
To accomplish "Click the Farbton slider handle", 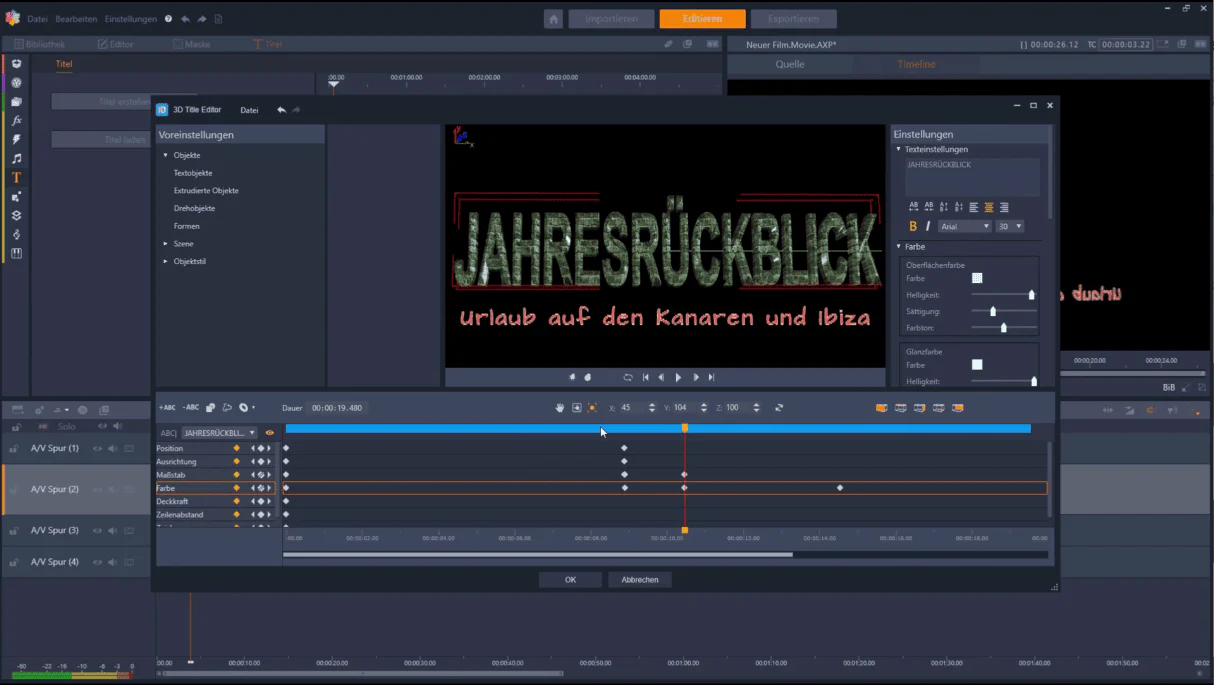I will click(1003, 327).
